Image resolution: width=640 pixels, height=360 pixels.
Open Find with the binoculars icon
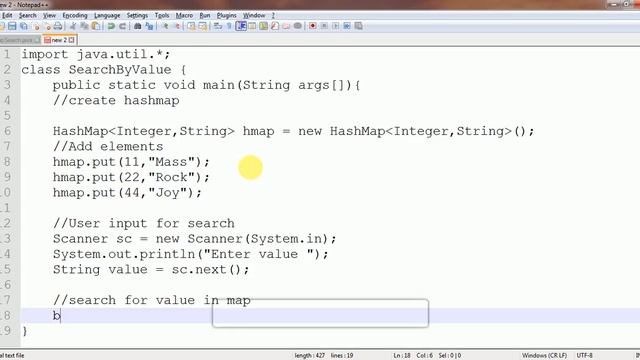tap(138, 26)
